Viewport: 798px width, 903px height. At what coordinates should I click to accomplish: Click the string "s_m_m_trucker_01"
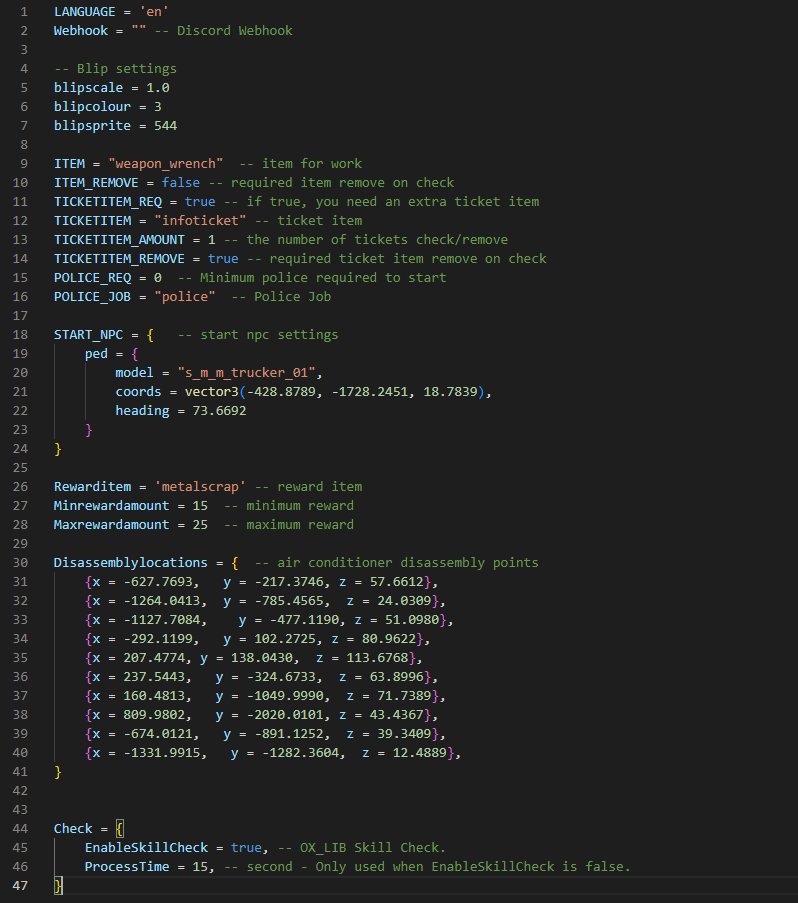tap(246, 373)
